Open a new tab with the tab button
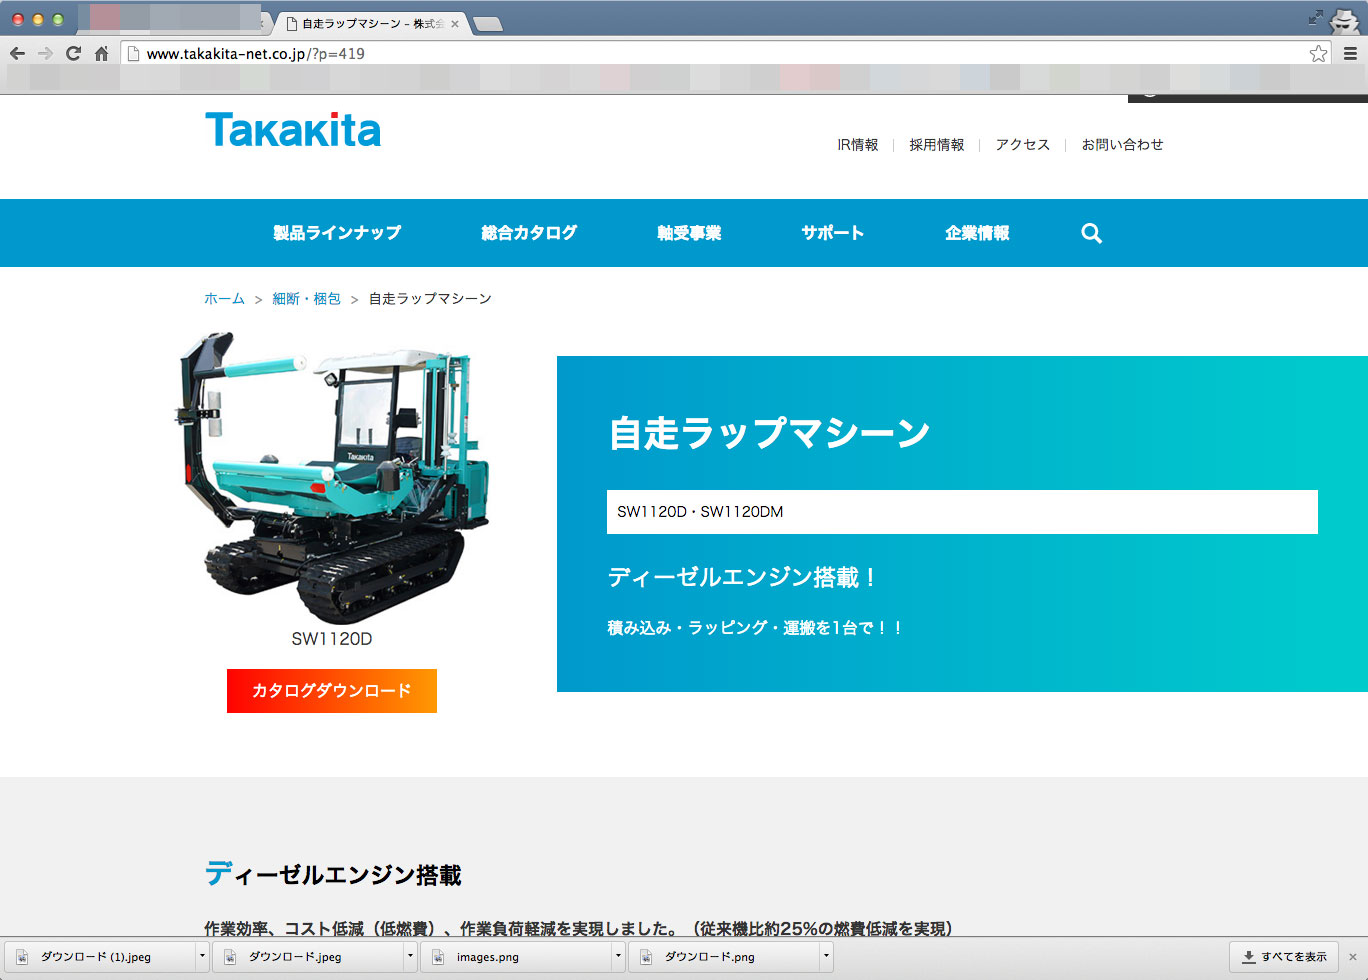The height and width of the screenshot is (980, 1368). coord(487,24)
